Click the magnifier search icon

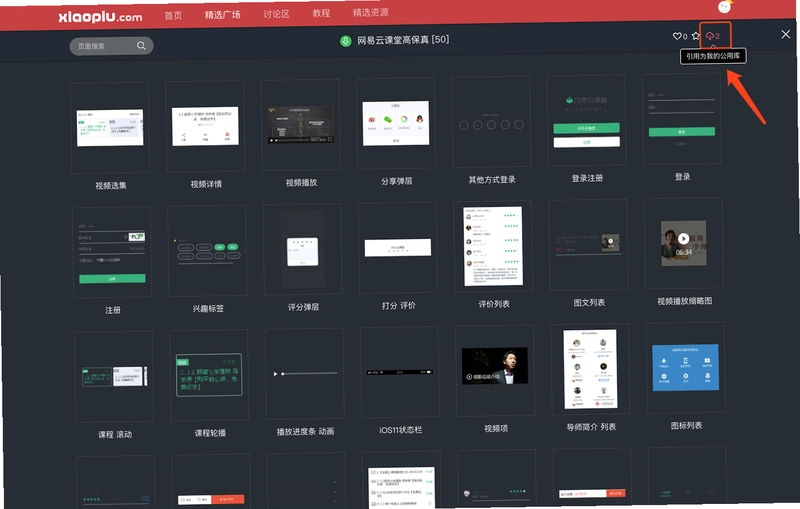click(141, 45)
